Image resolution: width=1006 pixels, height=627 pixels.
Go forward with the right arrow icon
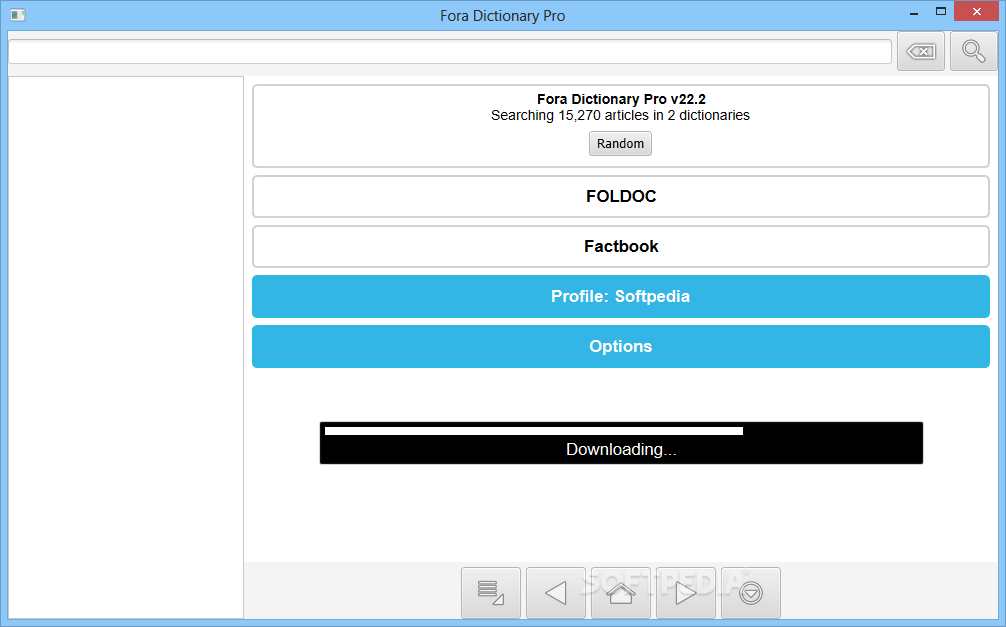pos(686,593)
